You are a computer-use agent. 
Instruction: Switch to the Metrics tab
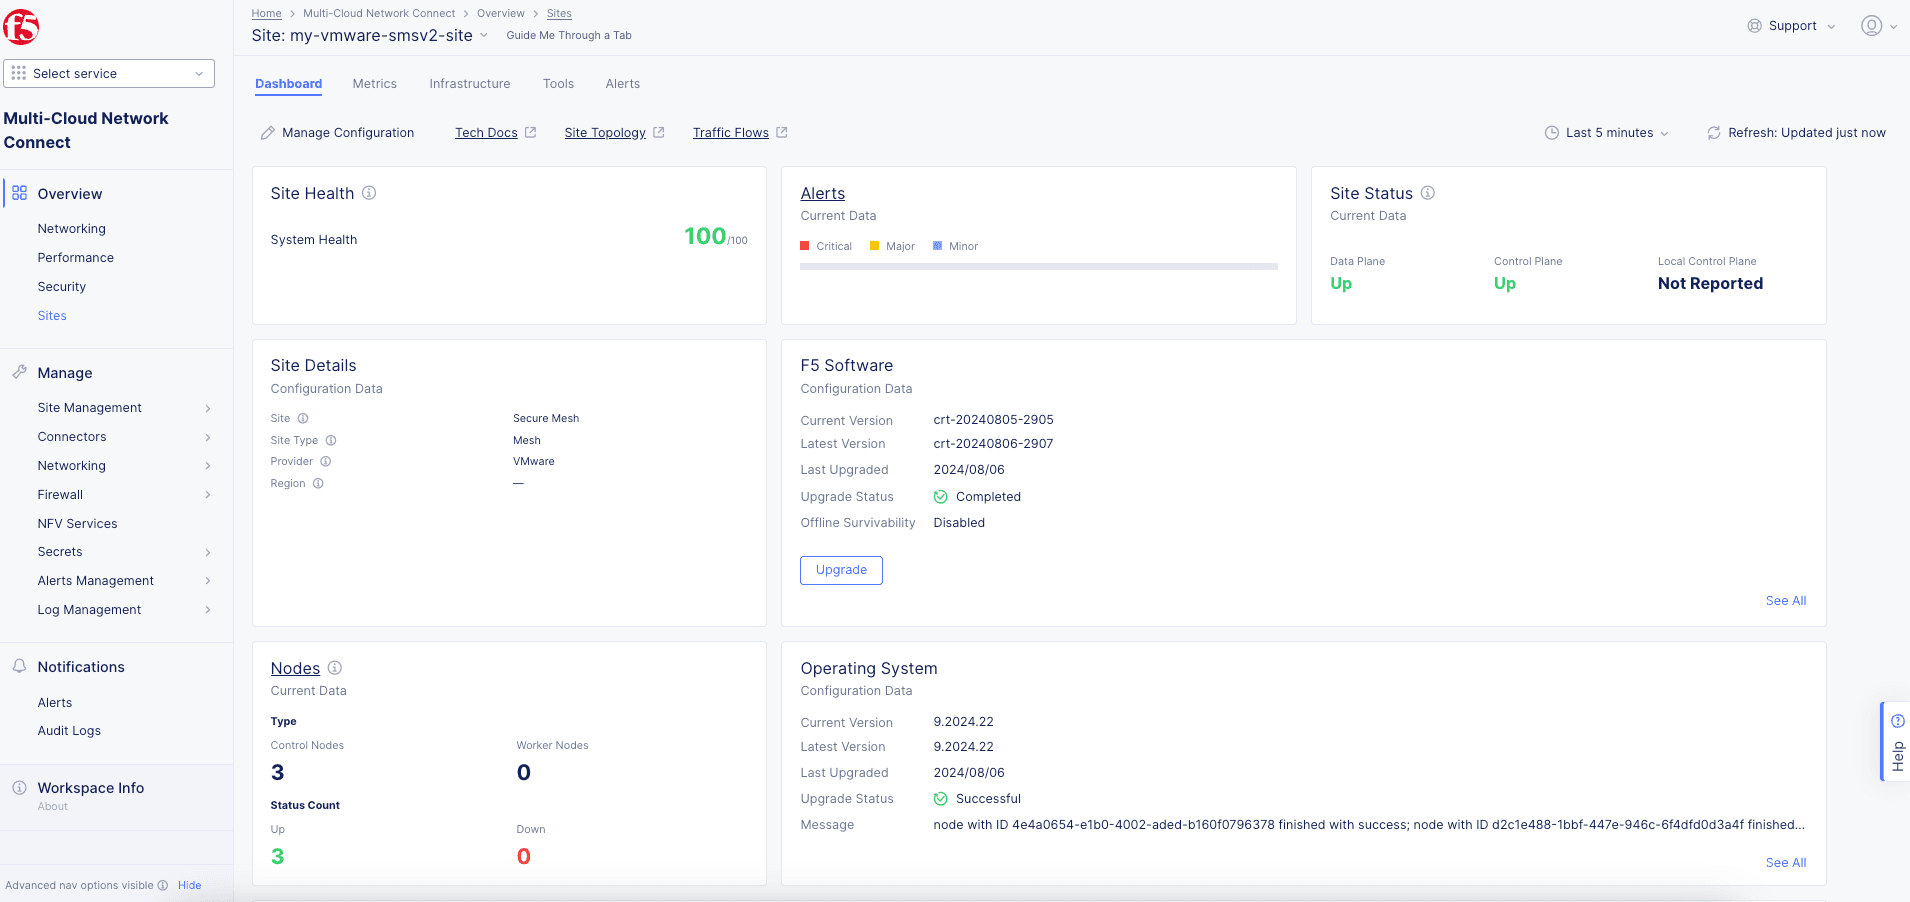click(x=375, y=84)
